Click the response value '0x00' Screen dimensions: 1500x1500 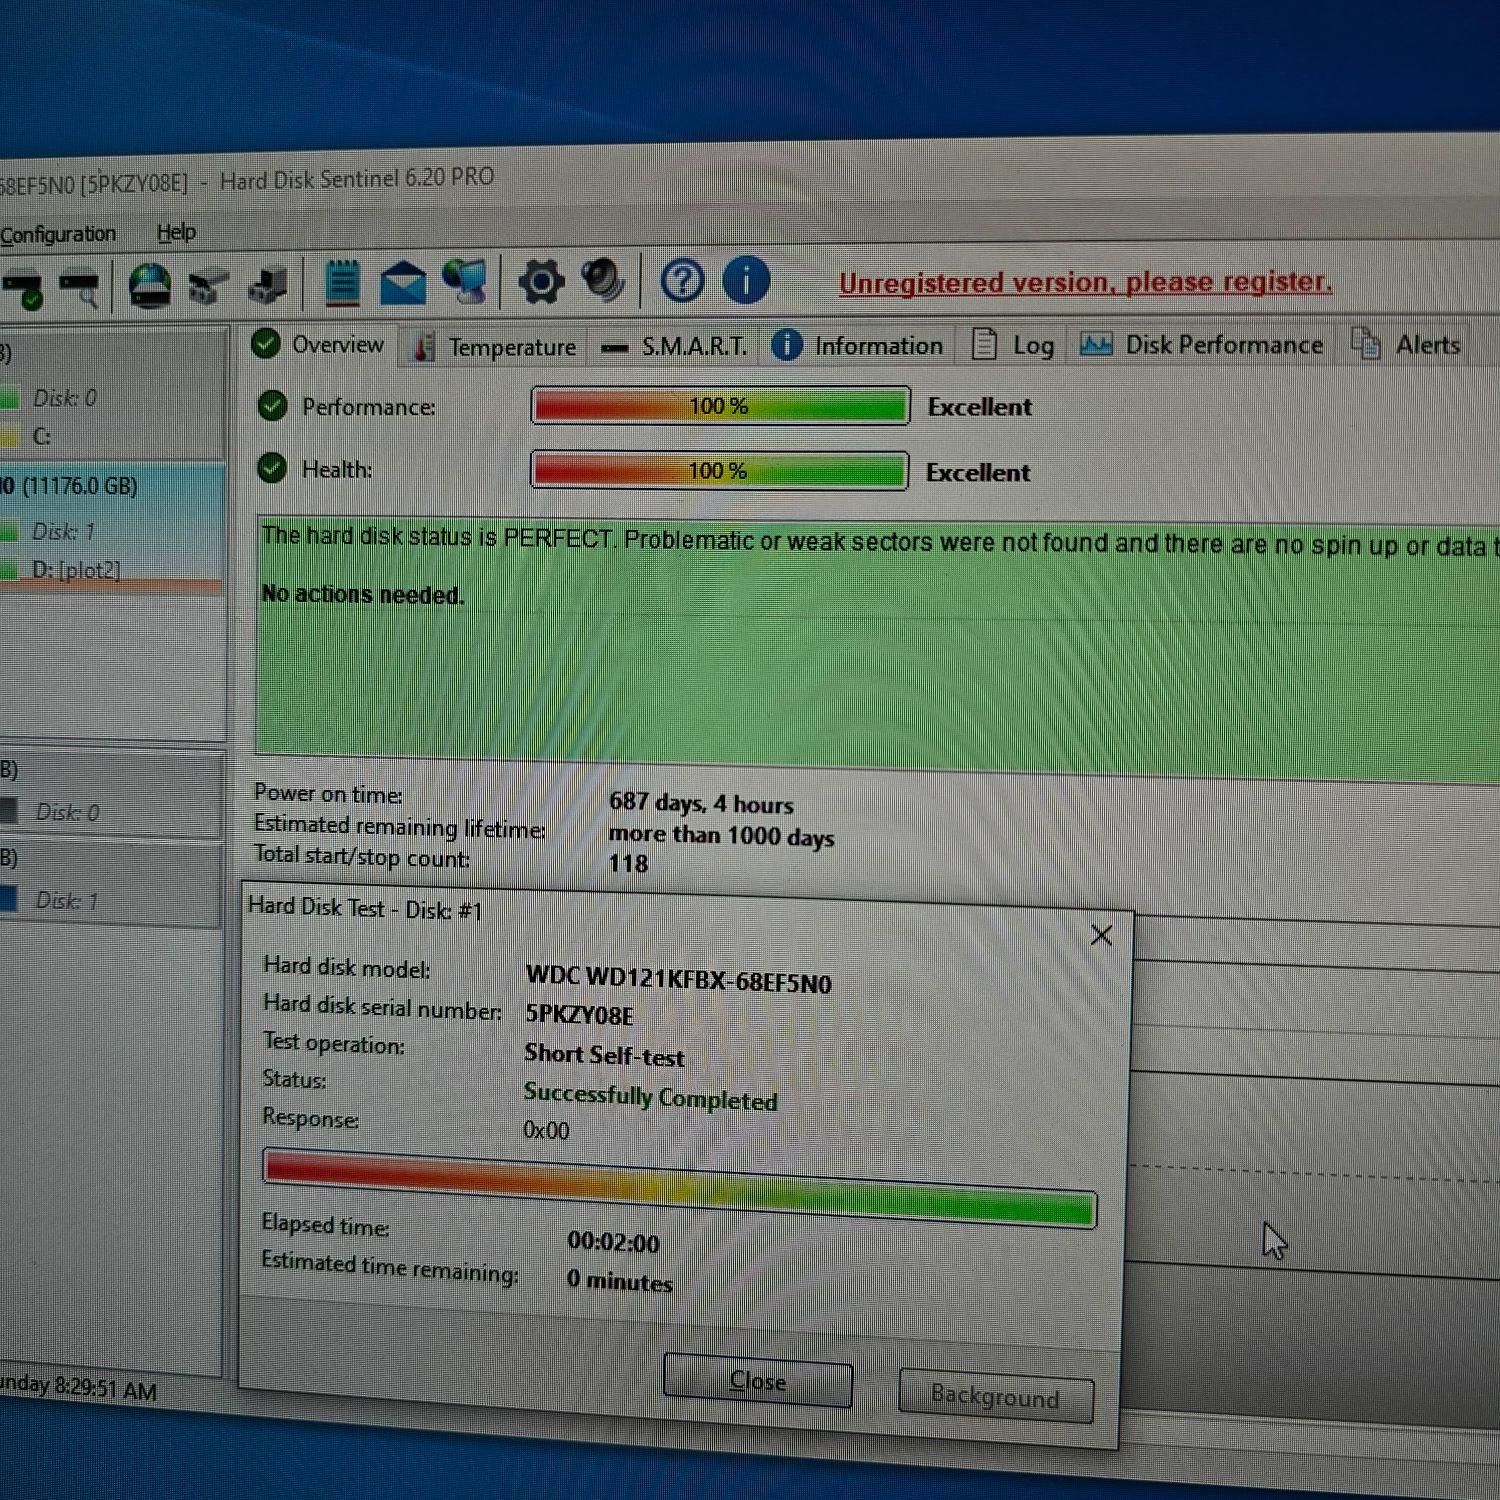pos(546,1130)
